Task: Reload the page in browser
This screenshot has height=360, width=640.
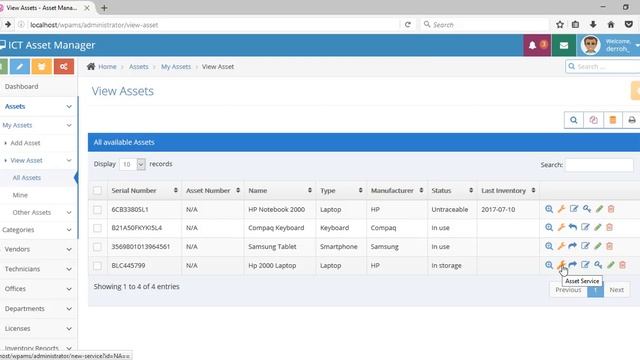Action: (x=407, y=24)
